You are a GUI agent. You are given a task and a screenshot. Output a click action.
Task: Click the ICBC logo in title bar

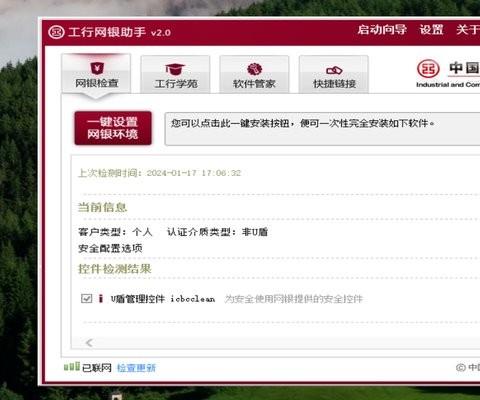pyautogui.click(x=56, y=32)
